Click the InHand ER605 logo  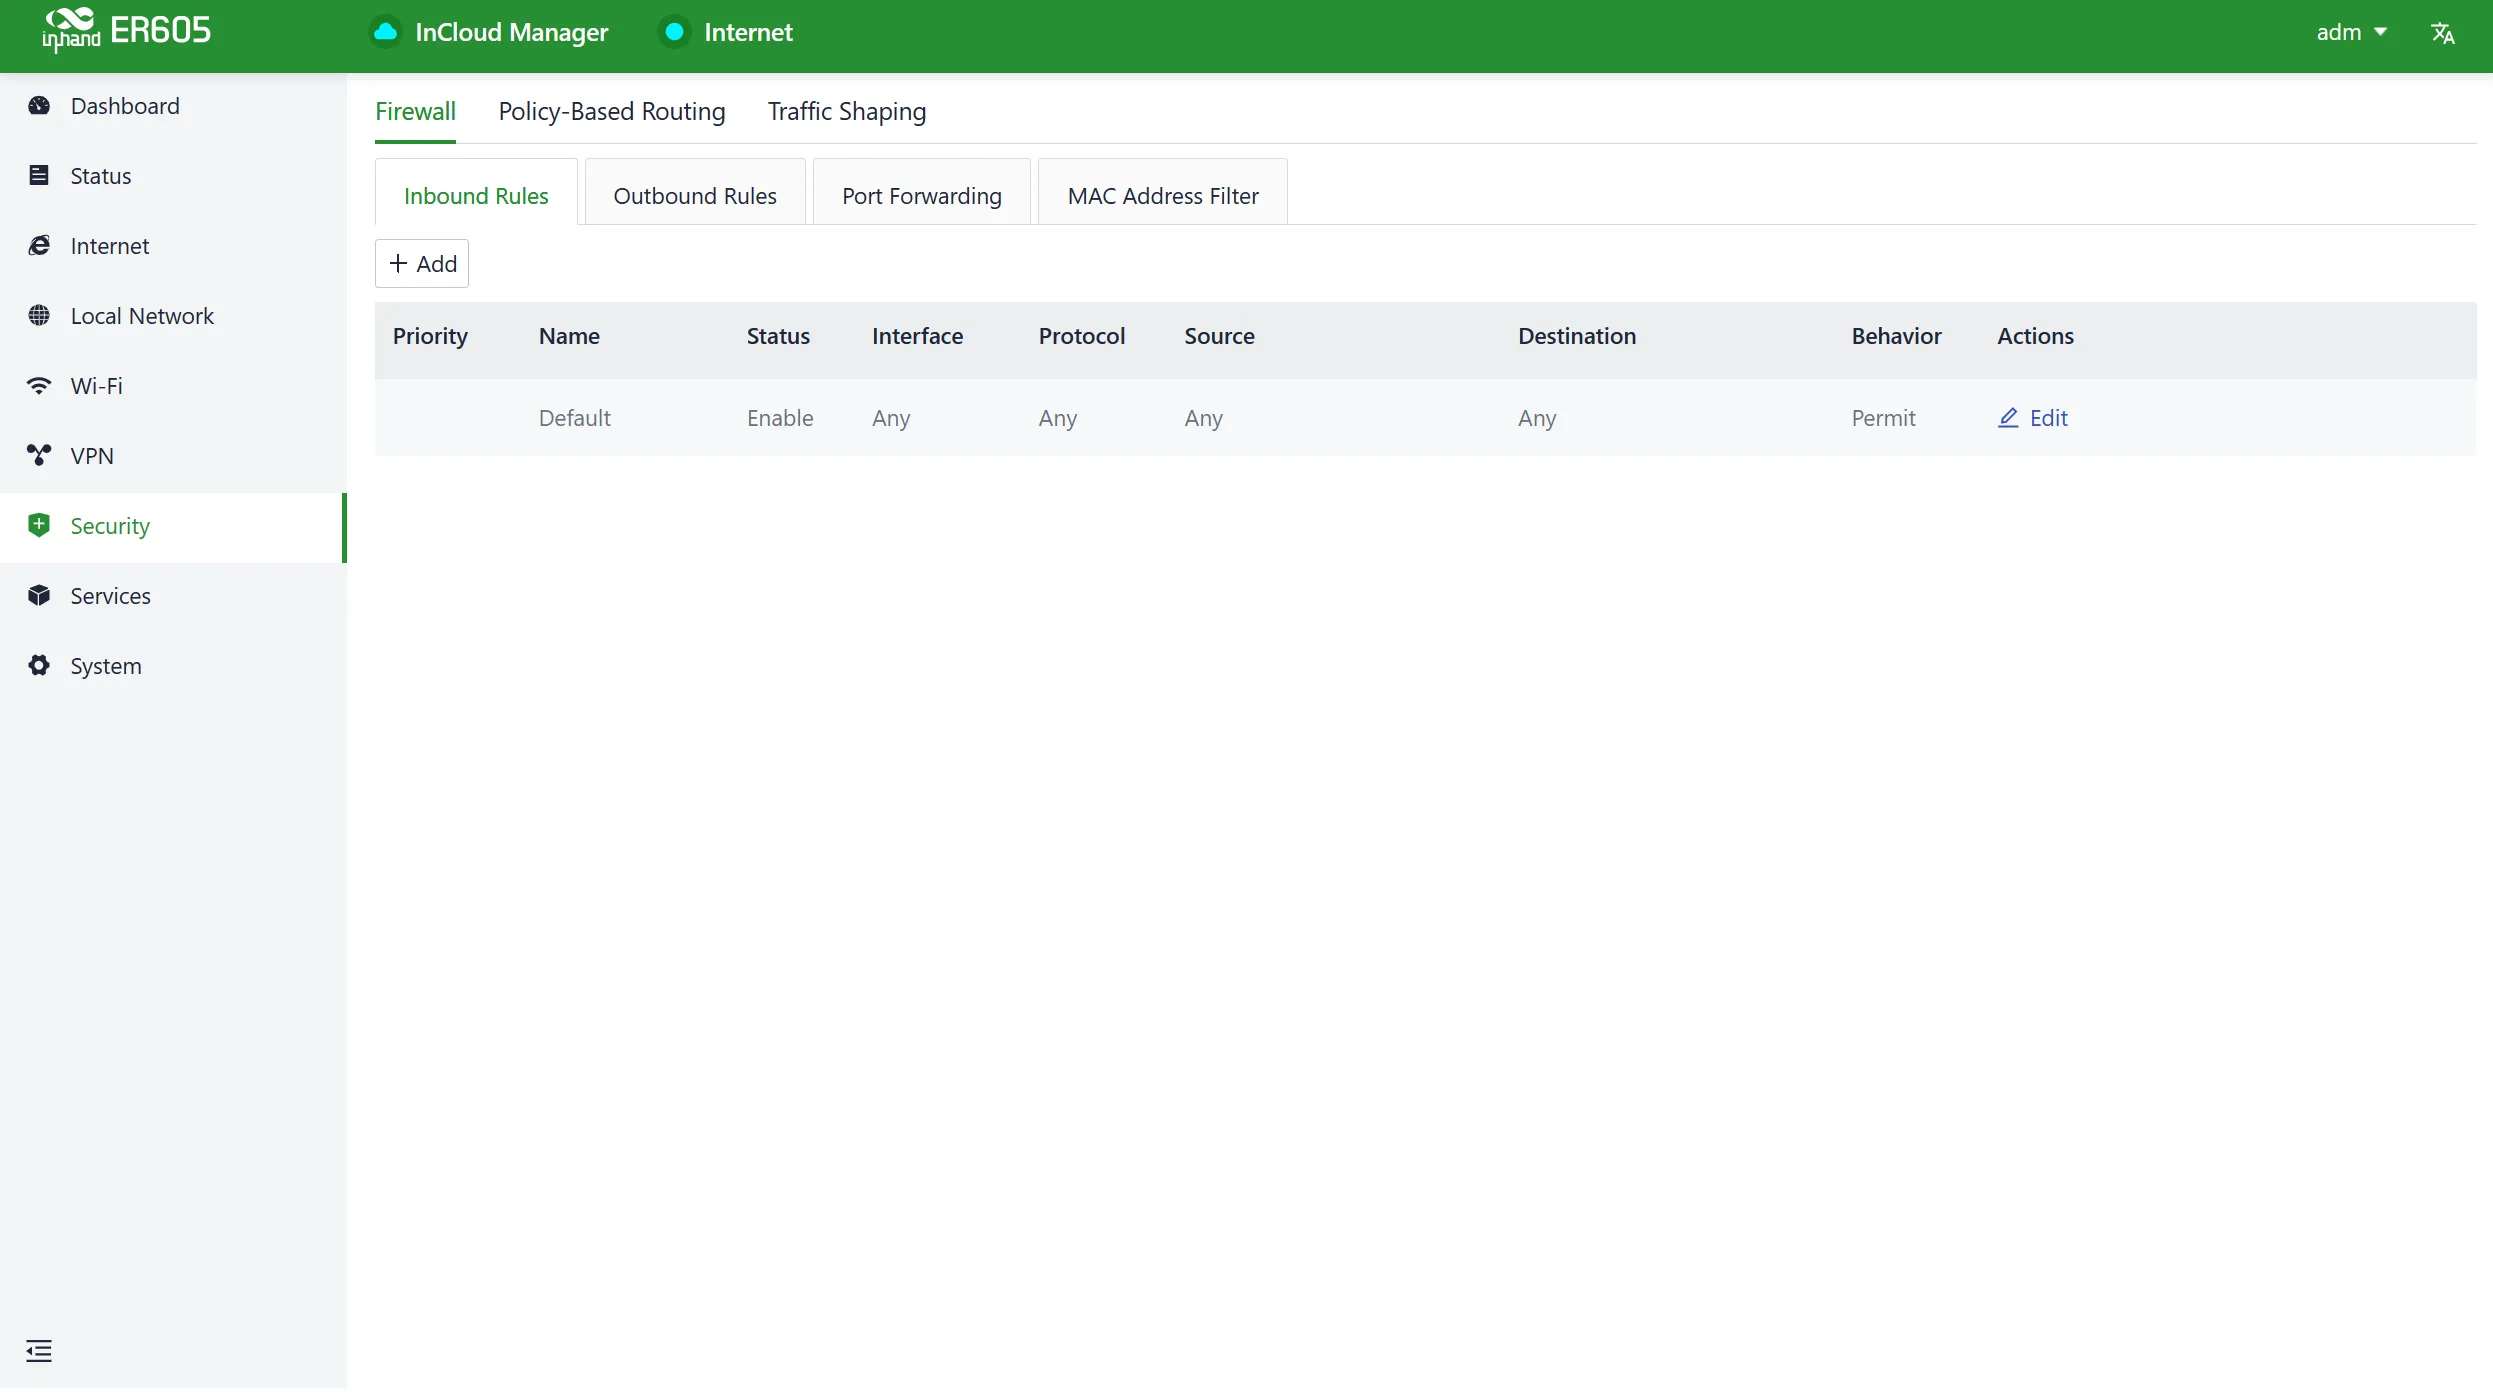[126, 30]
